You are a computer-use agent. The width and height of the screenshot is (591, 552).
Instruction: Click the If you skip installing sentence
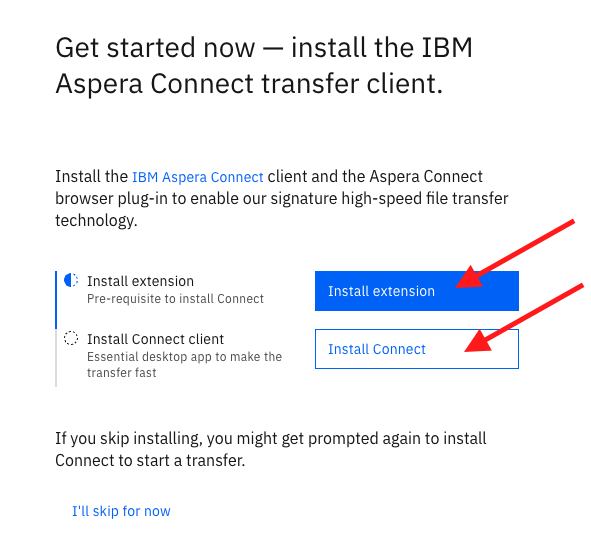[x=271, y=439]
